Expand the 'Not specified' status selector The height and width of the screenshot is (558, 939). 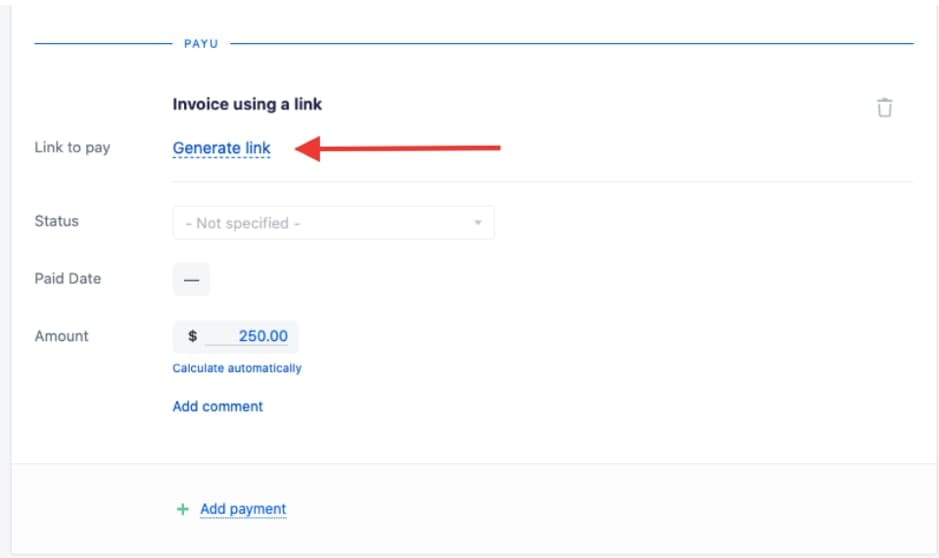tap(334, 223)
